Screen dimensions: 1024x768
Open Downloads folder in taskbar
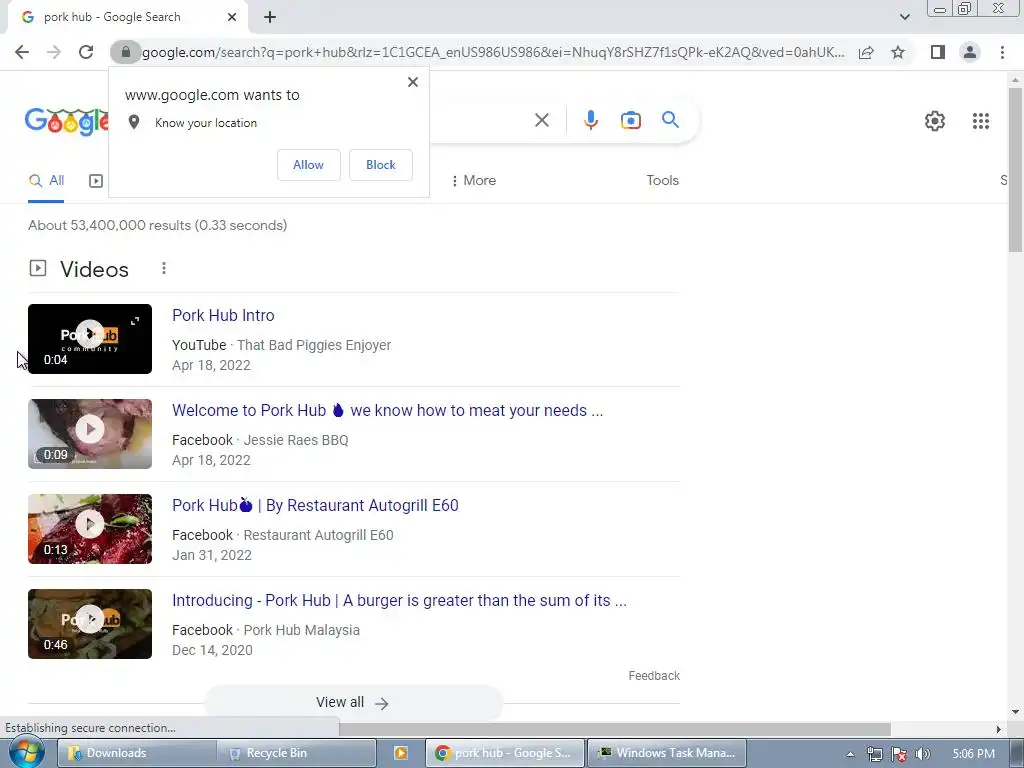point(136,753)
